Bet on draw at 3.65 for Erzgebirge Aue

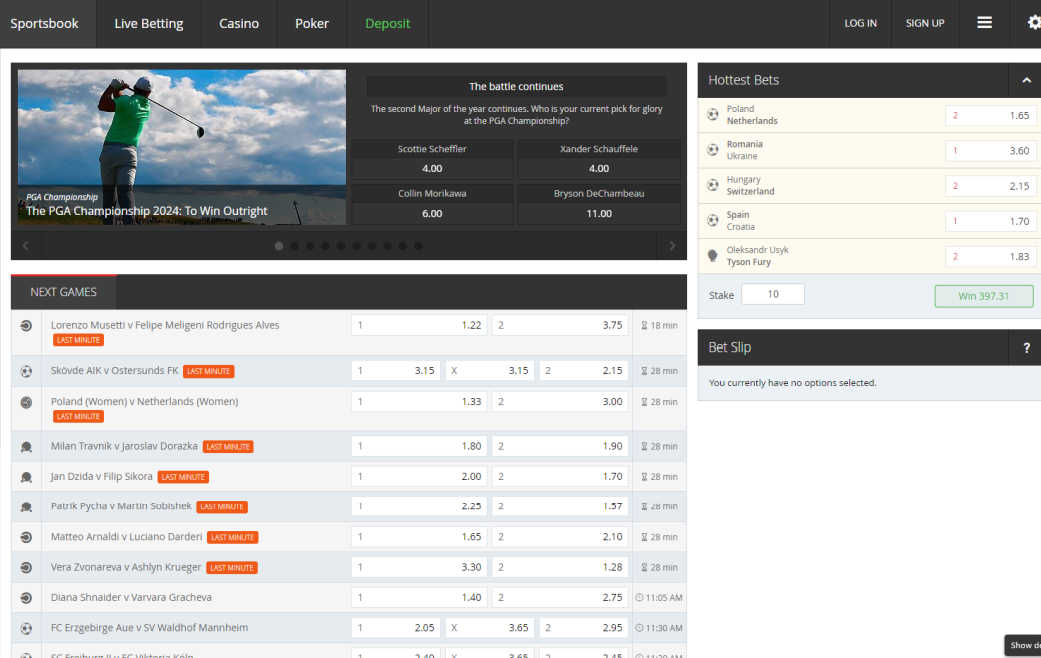coord(489,627)
